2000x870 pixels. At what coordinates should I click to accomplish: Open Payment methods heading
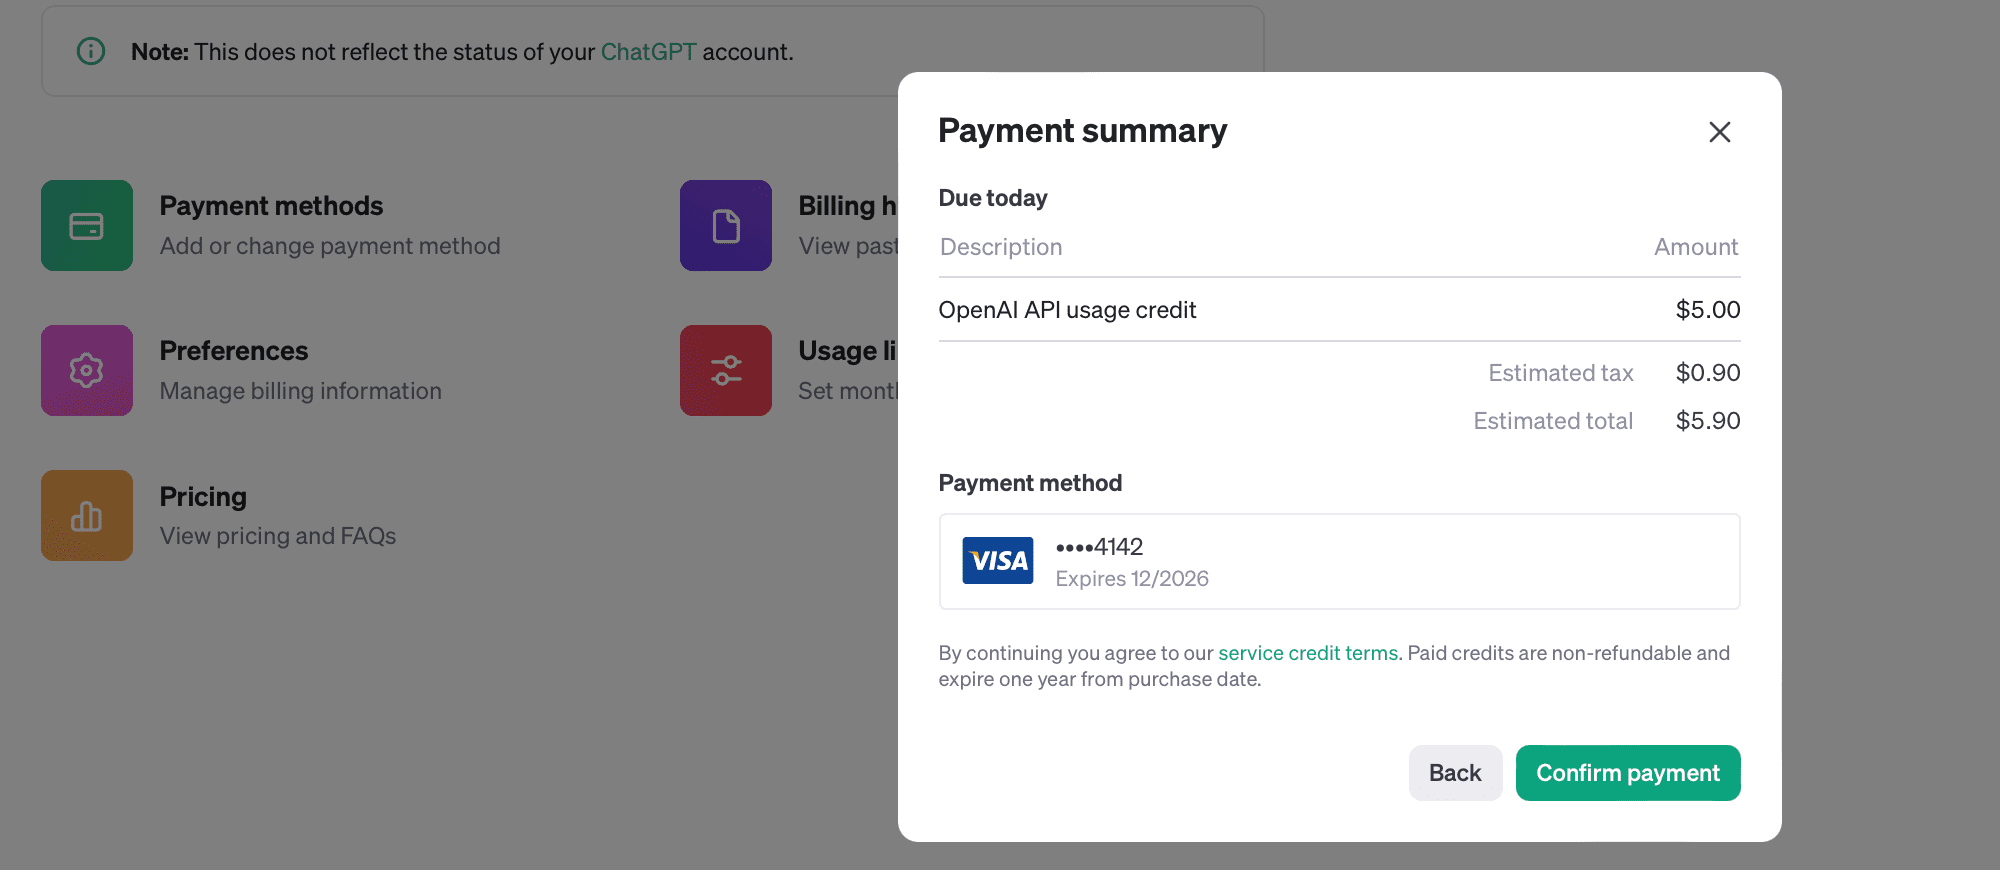(x=271, y=206)
